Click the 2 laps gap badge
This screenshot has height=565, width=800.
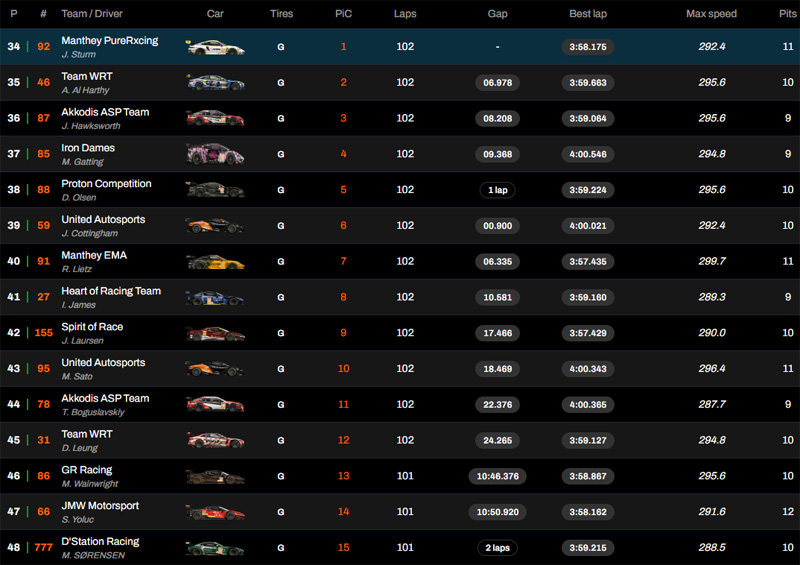497,548
